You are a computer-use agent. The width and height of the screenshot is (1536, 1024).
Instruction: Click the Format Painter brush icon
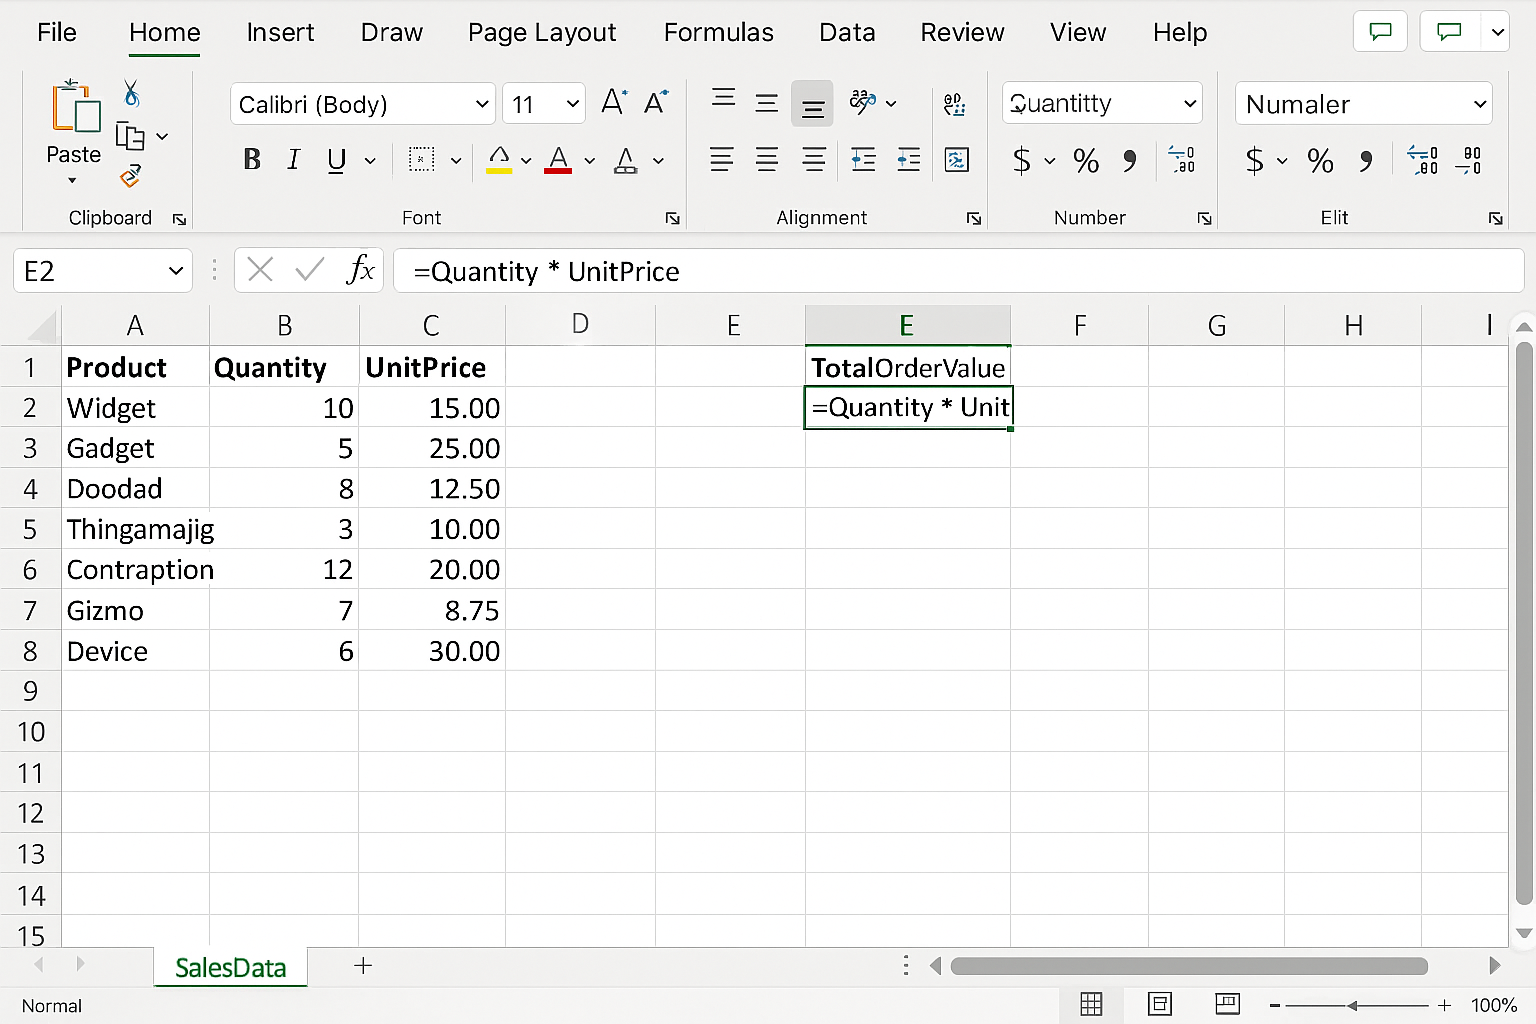pyautogui.click(x=130, y=176)
